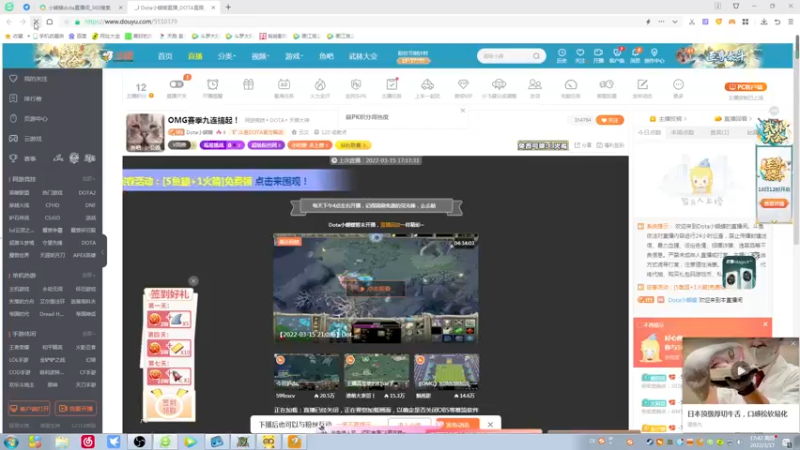
Task: Expand 全部 next to 手游休闲 section
Action: click(x=89, y=334)
